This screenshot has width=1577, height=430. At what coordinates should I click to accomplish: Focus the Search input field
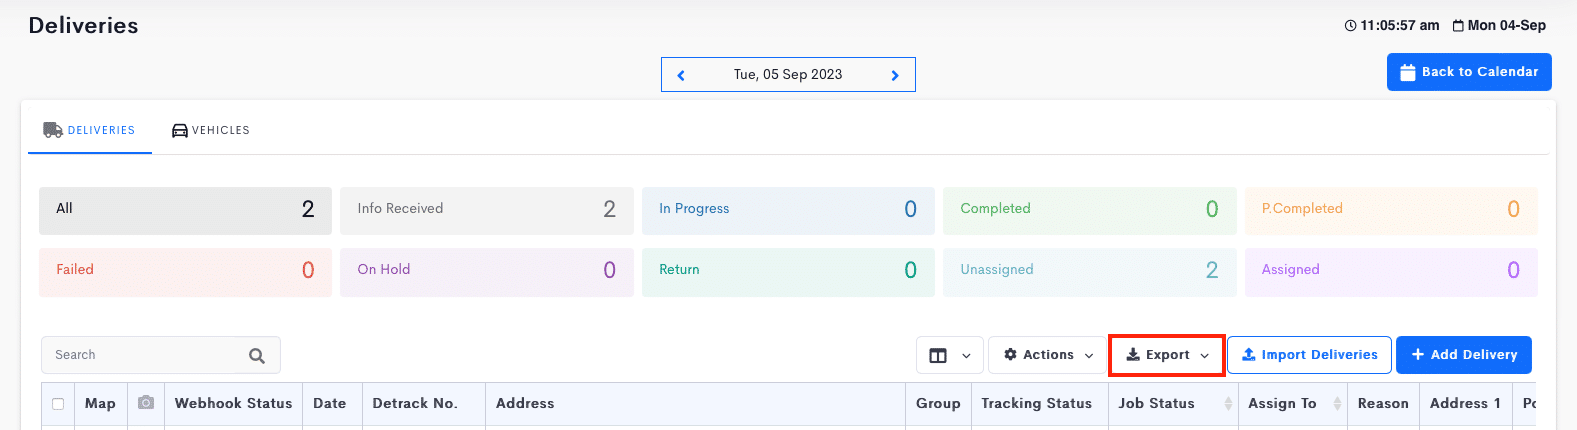pos(161,355)
